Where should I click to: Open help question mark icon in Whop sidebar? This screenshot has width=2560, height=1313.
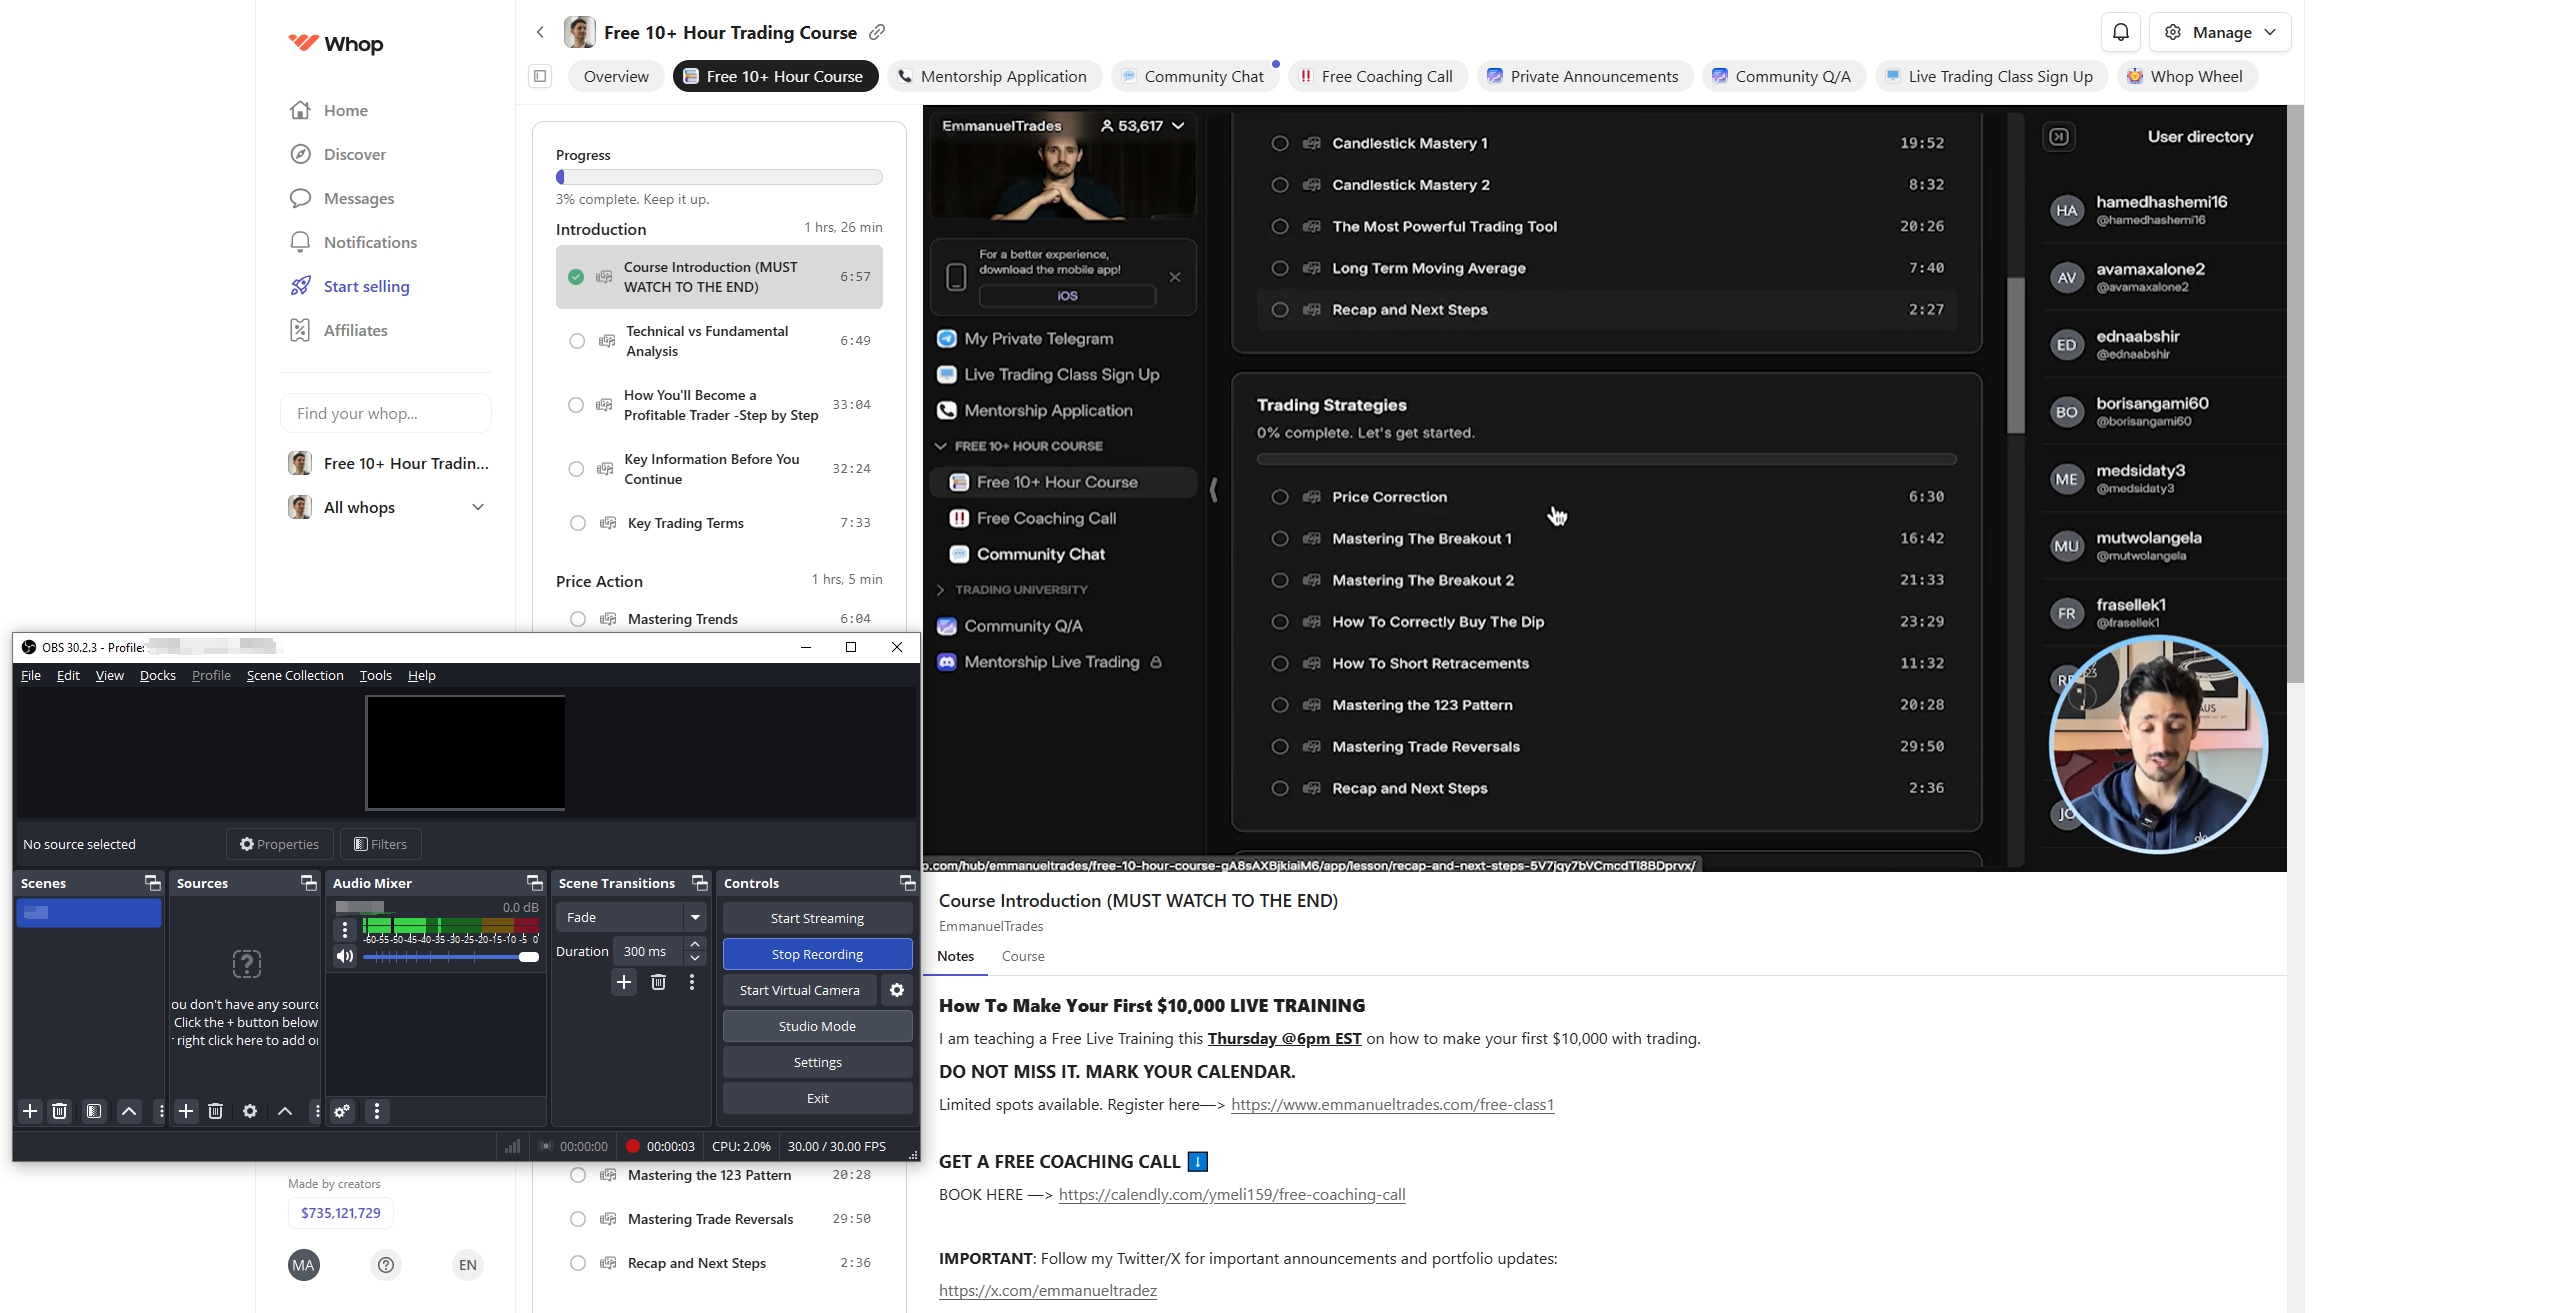386,1265
